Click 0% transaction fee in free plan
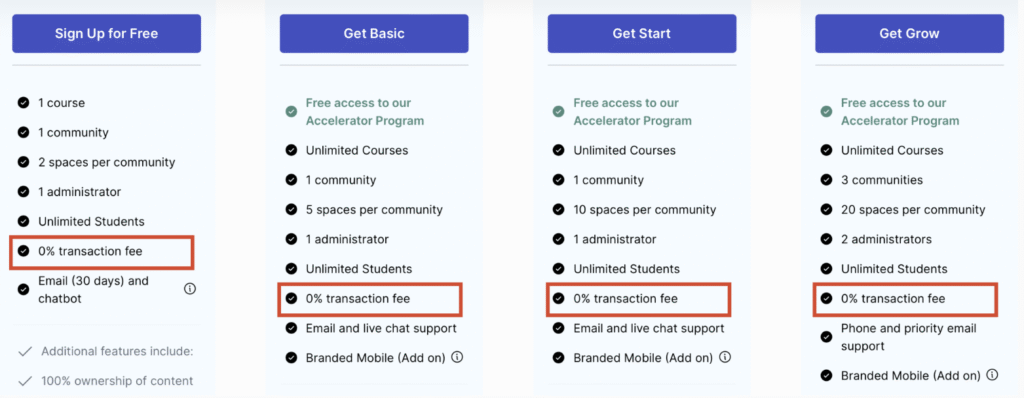Image resolution: width=1024 pixels, height=398 pixels. pyautogui.click(x=90, y=251)
